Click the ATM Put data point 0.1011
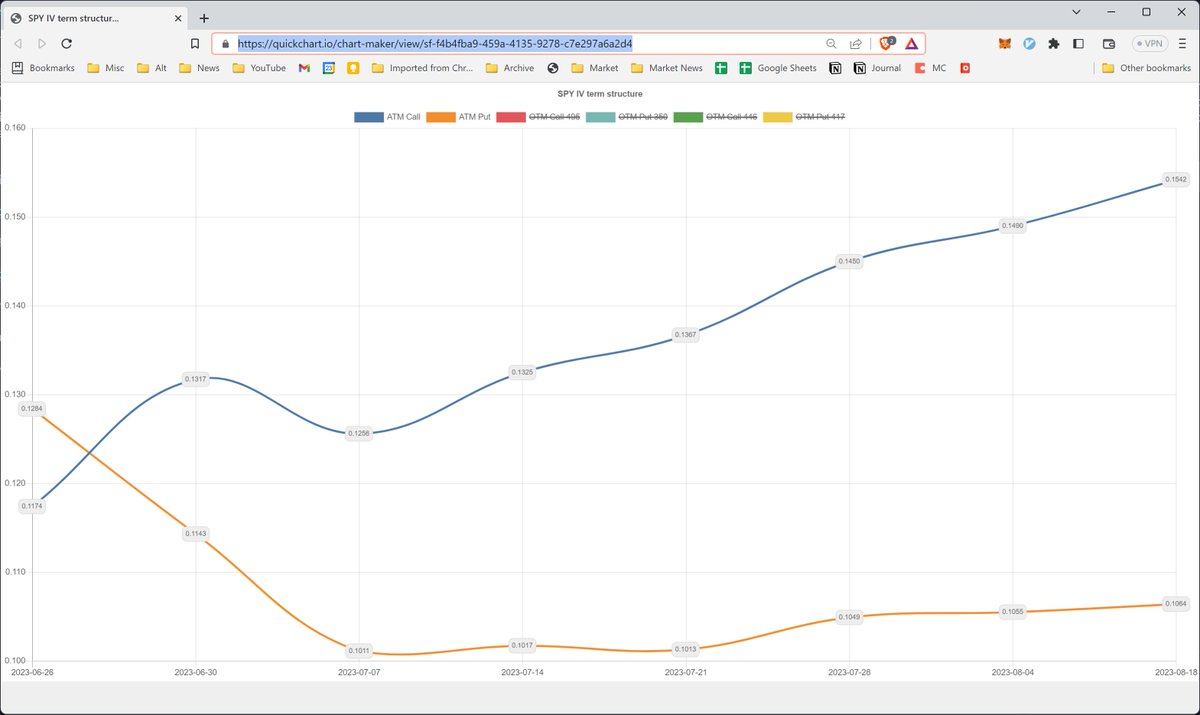This screenshot has width=1200, height=715. (x=359, y=651)
